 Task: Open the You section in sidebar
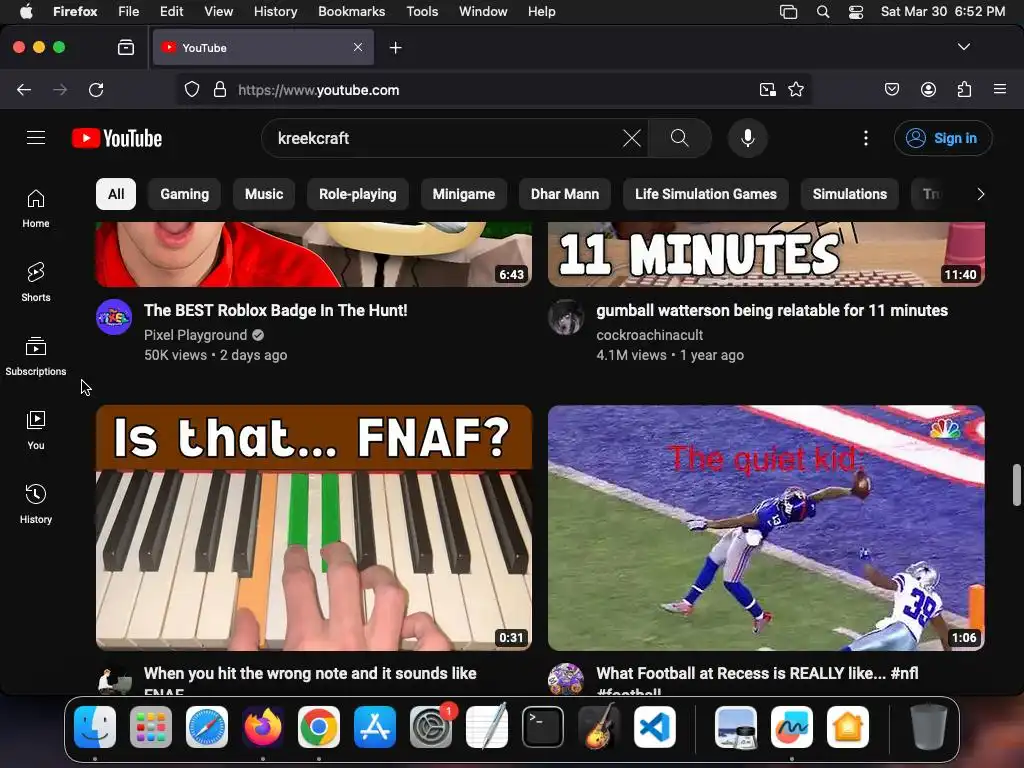(x=36, y=430)
